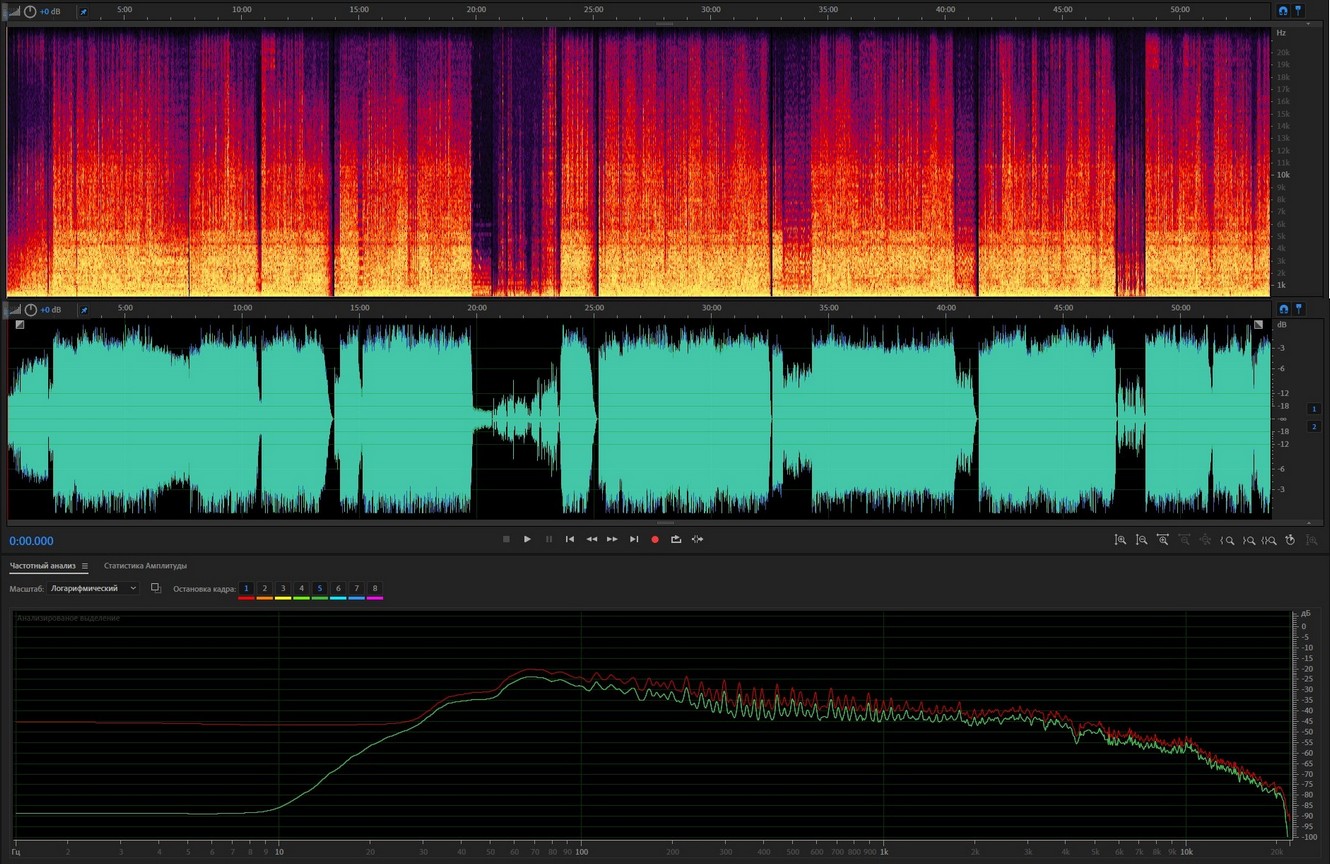The height and width of the screenshot is (864, 1330).
Task: Click the Stop playback button
Action: click(506, 539)
